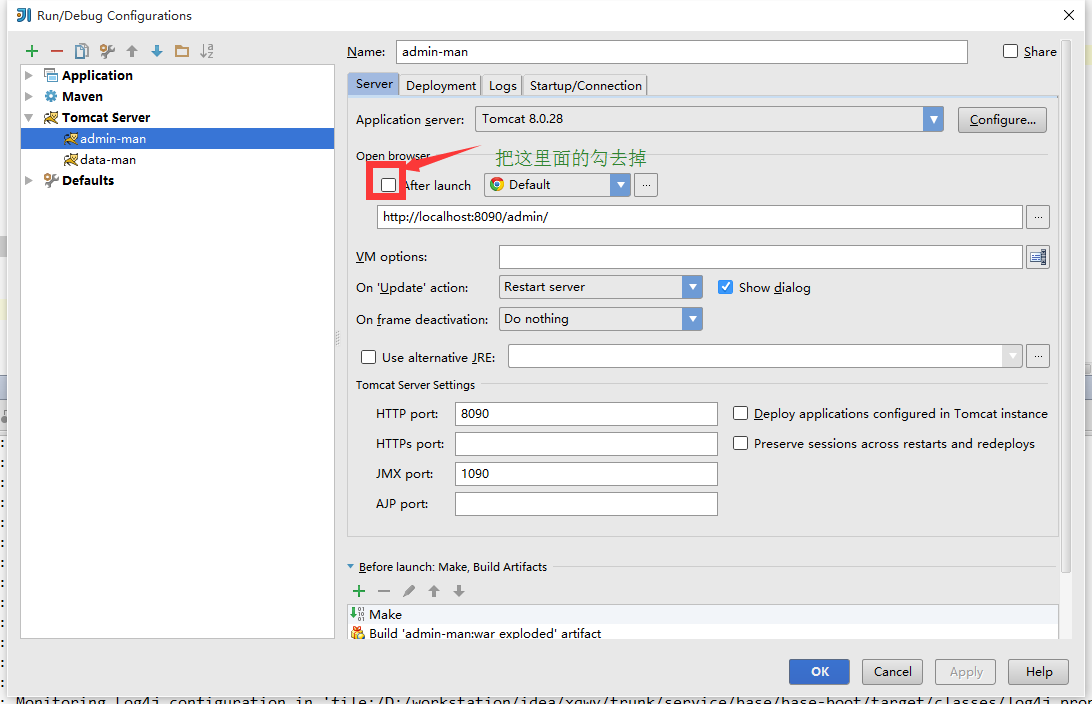Remove the selected configuration with the minus icon
The height and width of the screenshot is (704, 1092).
57,51
